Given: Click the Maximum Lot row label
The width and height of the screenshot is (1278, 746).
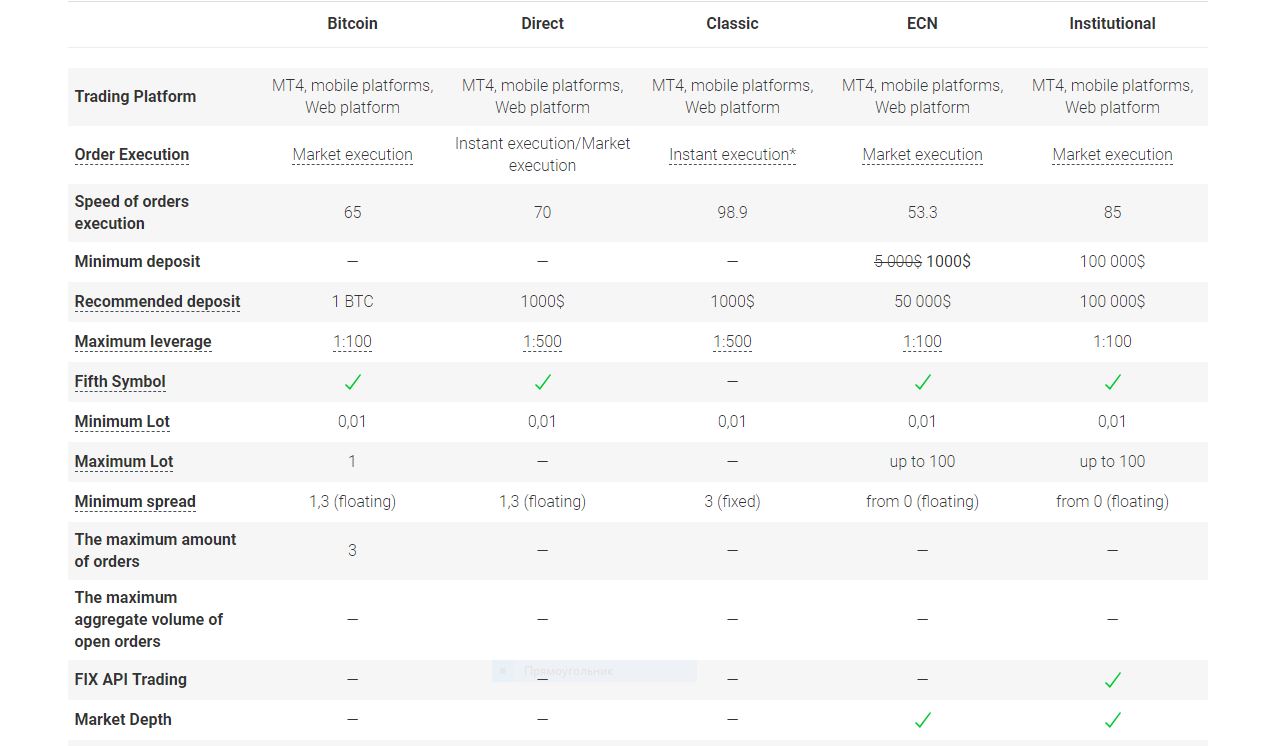Looking at the screenshot, I should tap(124, 462).
